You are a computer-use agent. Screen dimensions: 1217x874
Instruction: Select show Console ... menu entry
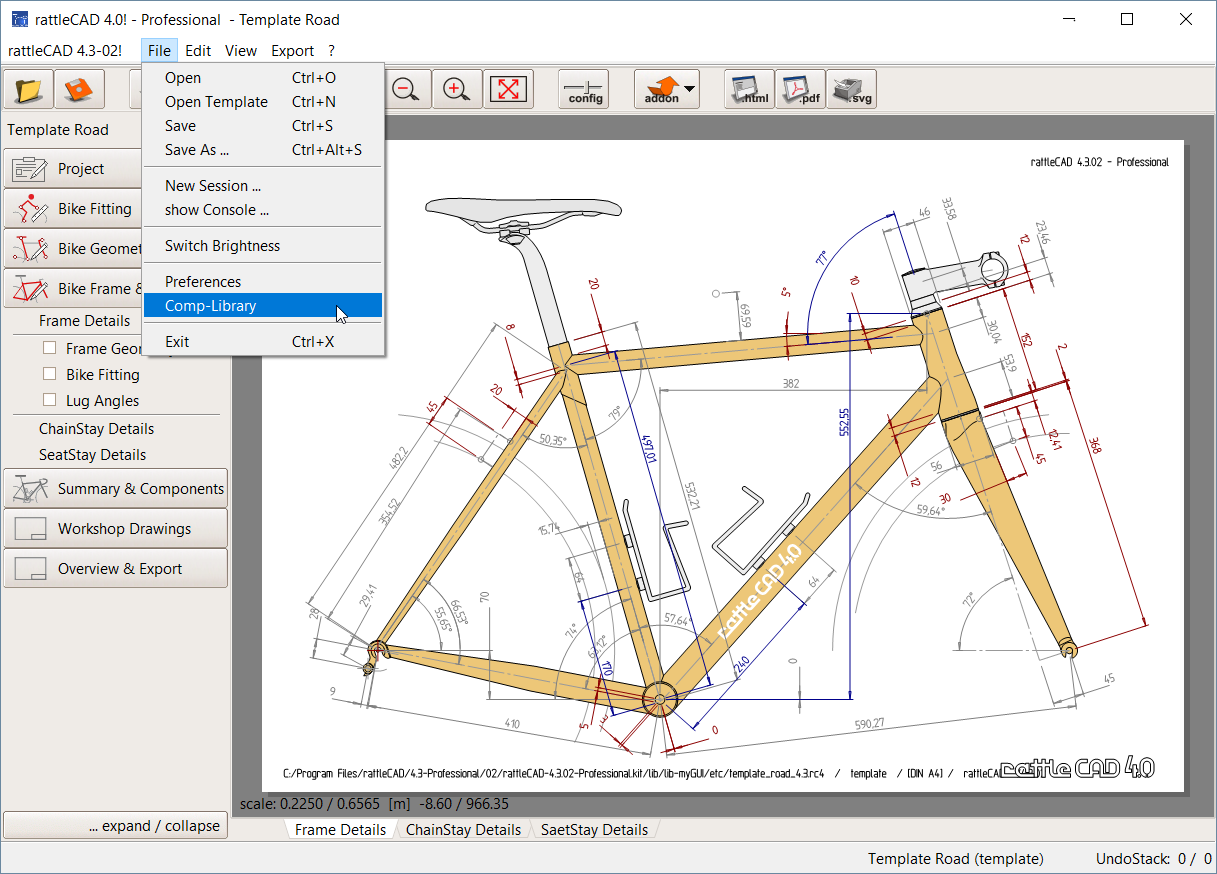[264, 210]
